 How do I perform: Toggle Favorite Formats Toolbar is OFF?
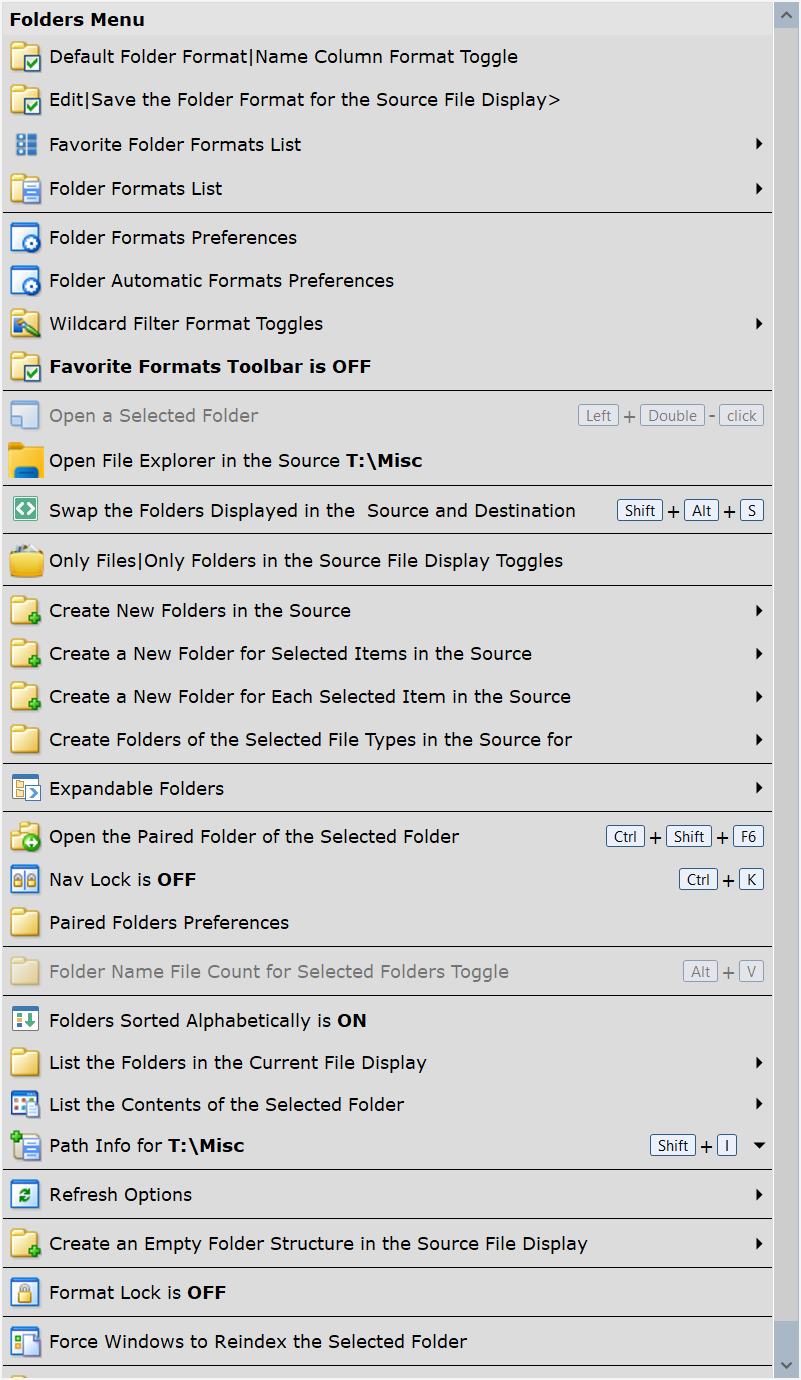(387, 367)
